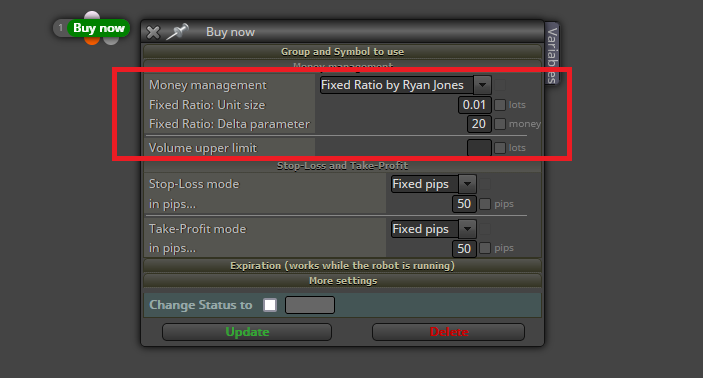The image size is (703, 378).
Task: Select the Buy now block node
Action: 99,28
